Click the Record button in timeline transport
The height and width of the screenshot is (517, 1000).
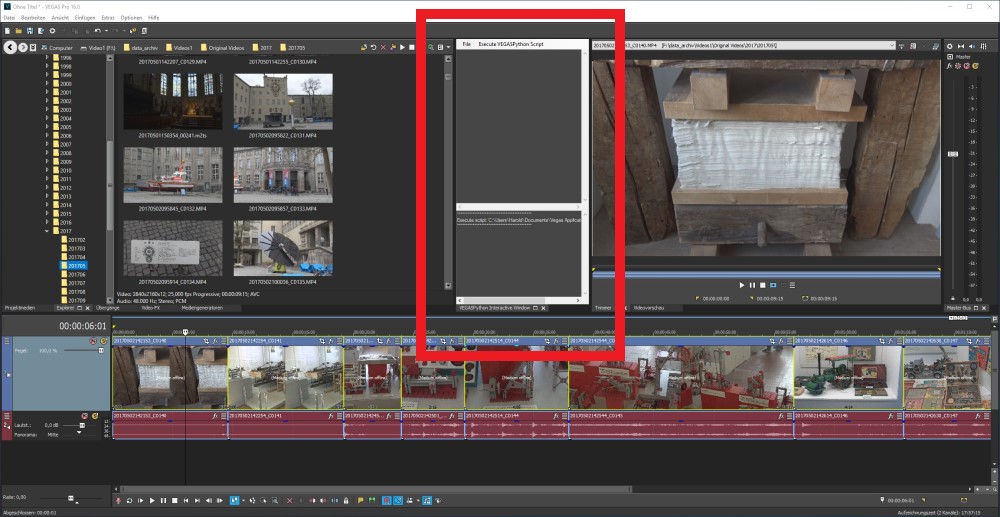[x=119, y=500]
